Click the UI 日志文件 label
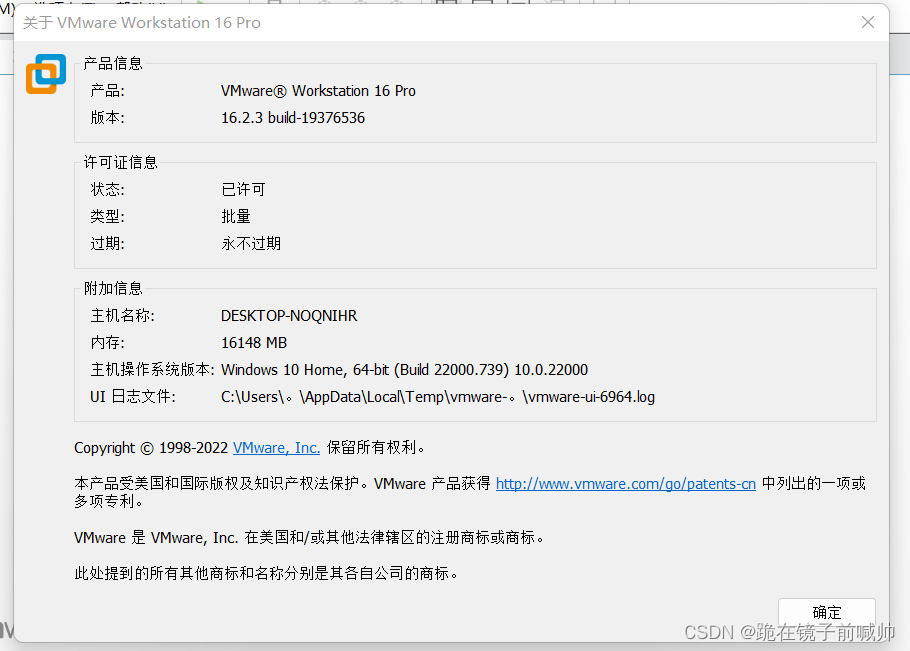The width and height of the screenshot is (910, 651). [x=133, y=397]
